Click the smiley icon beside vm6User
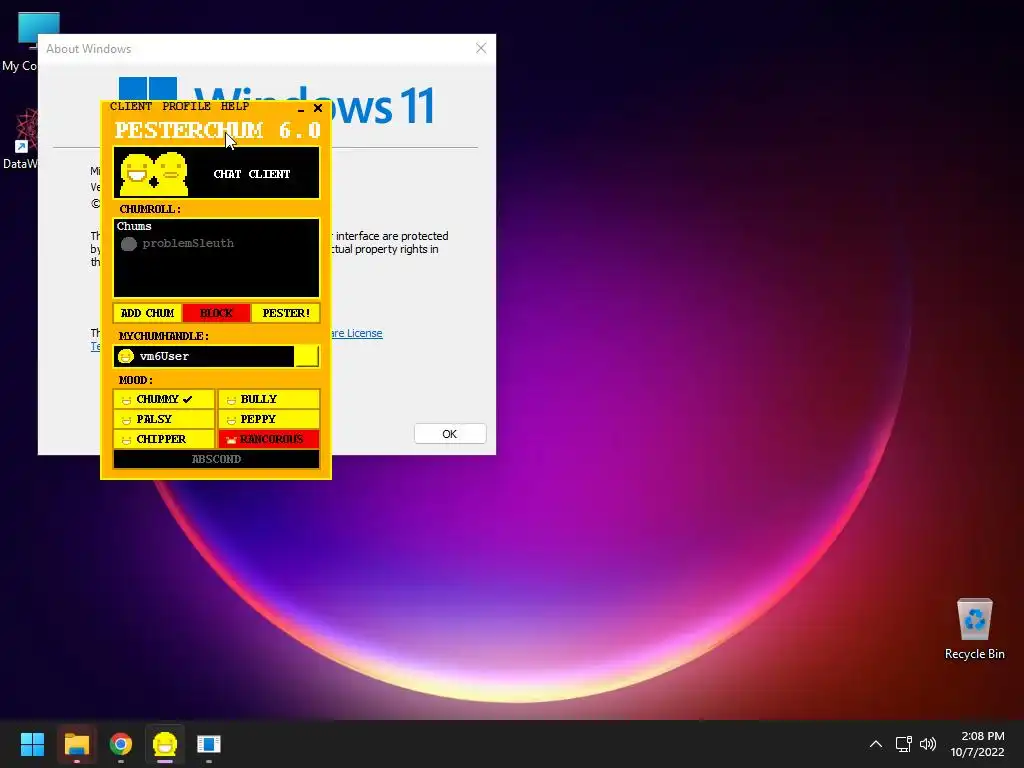 (125, 356)
